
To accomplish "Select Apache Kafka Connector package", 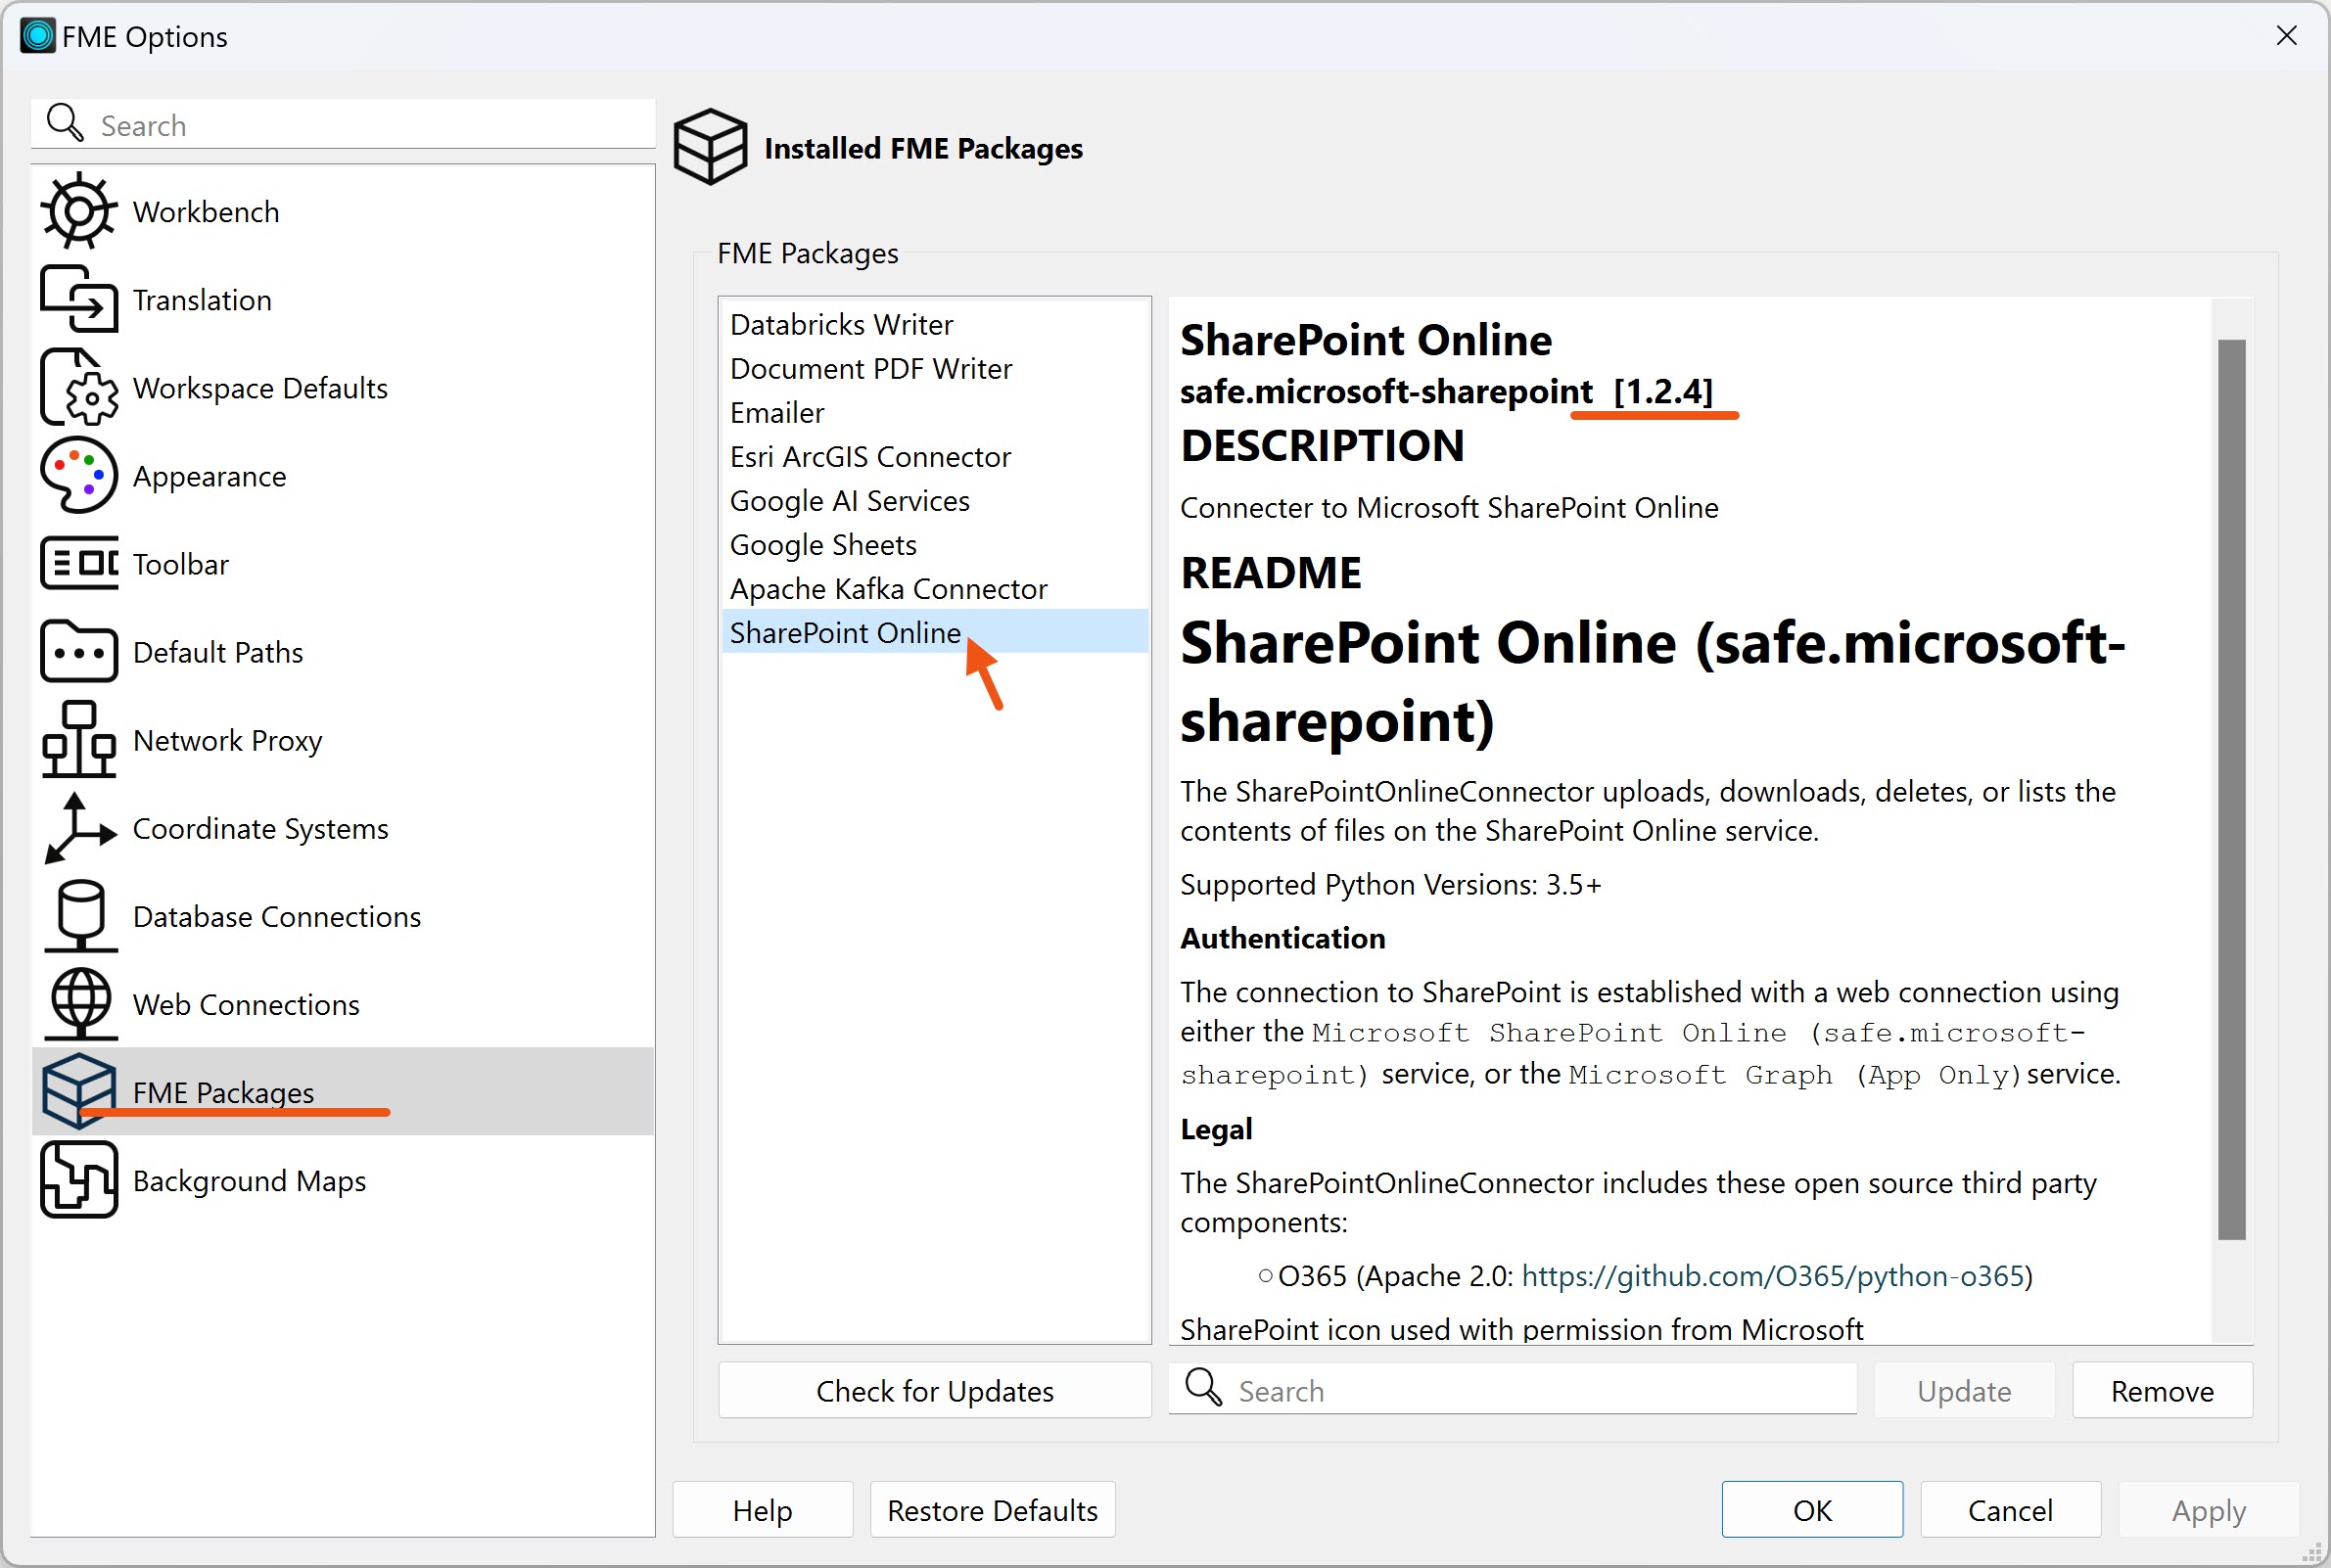I will (934, 588).
